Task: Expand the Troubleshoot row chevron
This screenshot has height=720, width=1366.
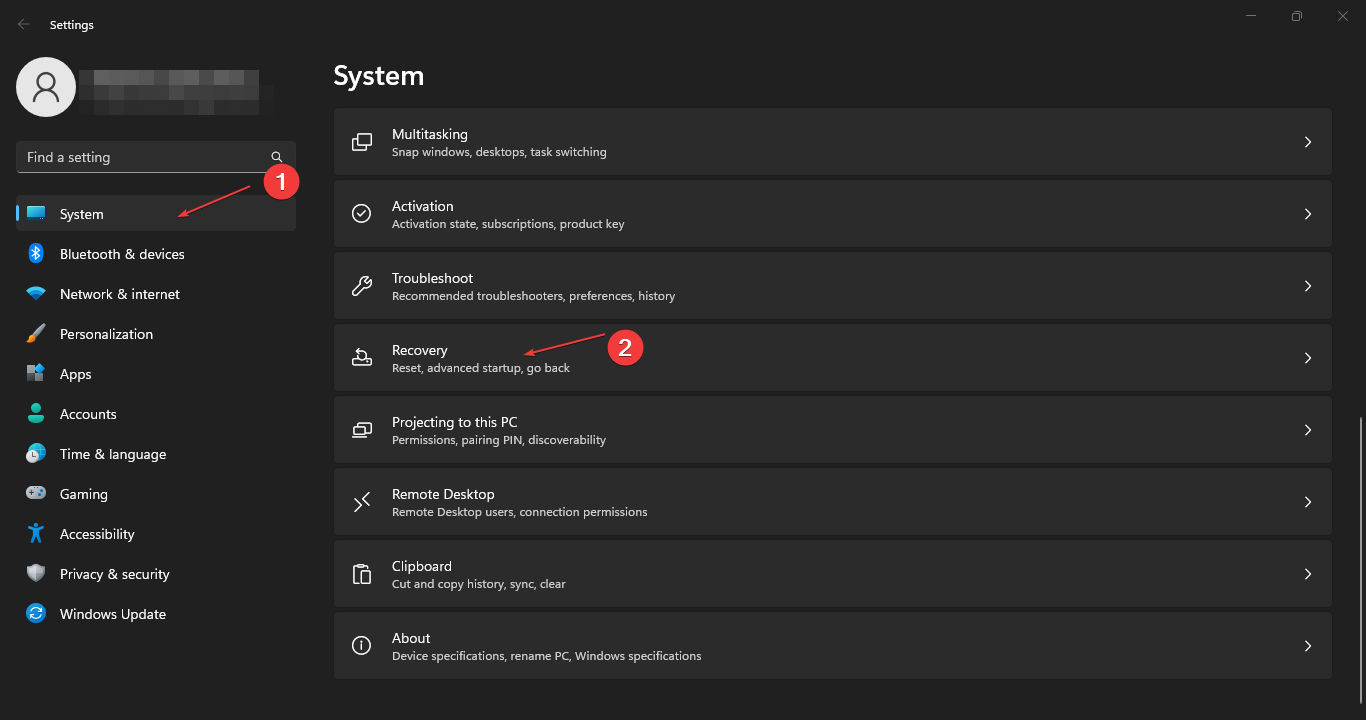Action: pyautogui.click(x=1308, y=286)
